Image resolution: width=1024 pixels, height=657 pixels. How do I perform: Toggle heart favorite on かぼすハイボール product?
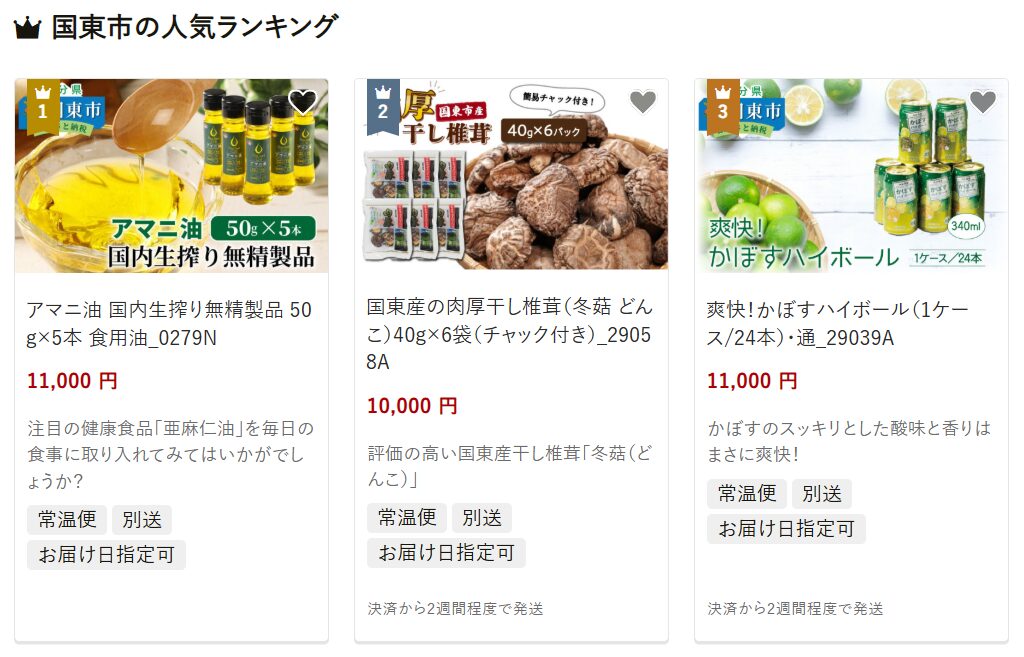point(982,102)
